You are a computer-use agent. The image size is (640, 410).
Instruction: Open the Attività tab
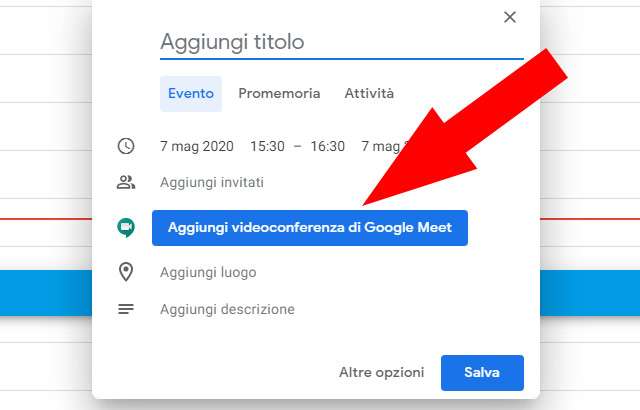click(x=369, y=94)
